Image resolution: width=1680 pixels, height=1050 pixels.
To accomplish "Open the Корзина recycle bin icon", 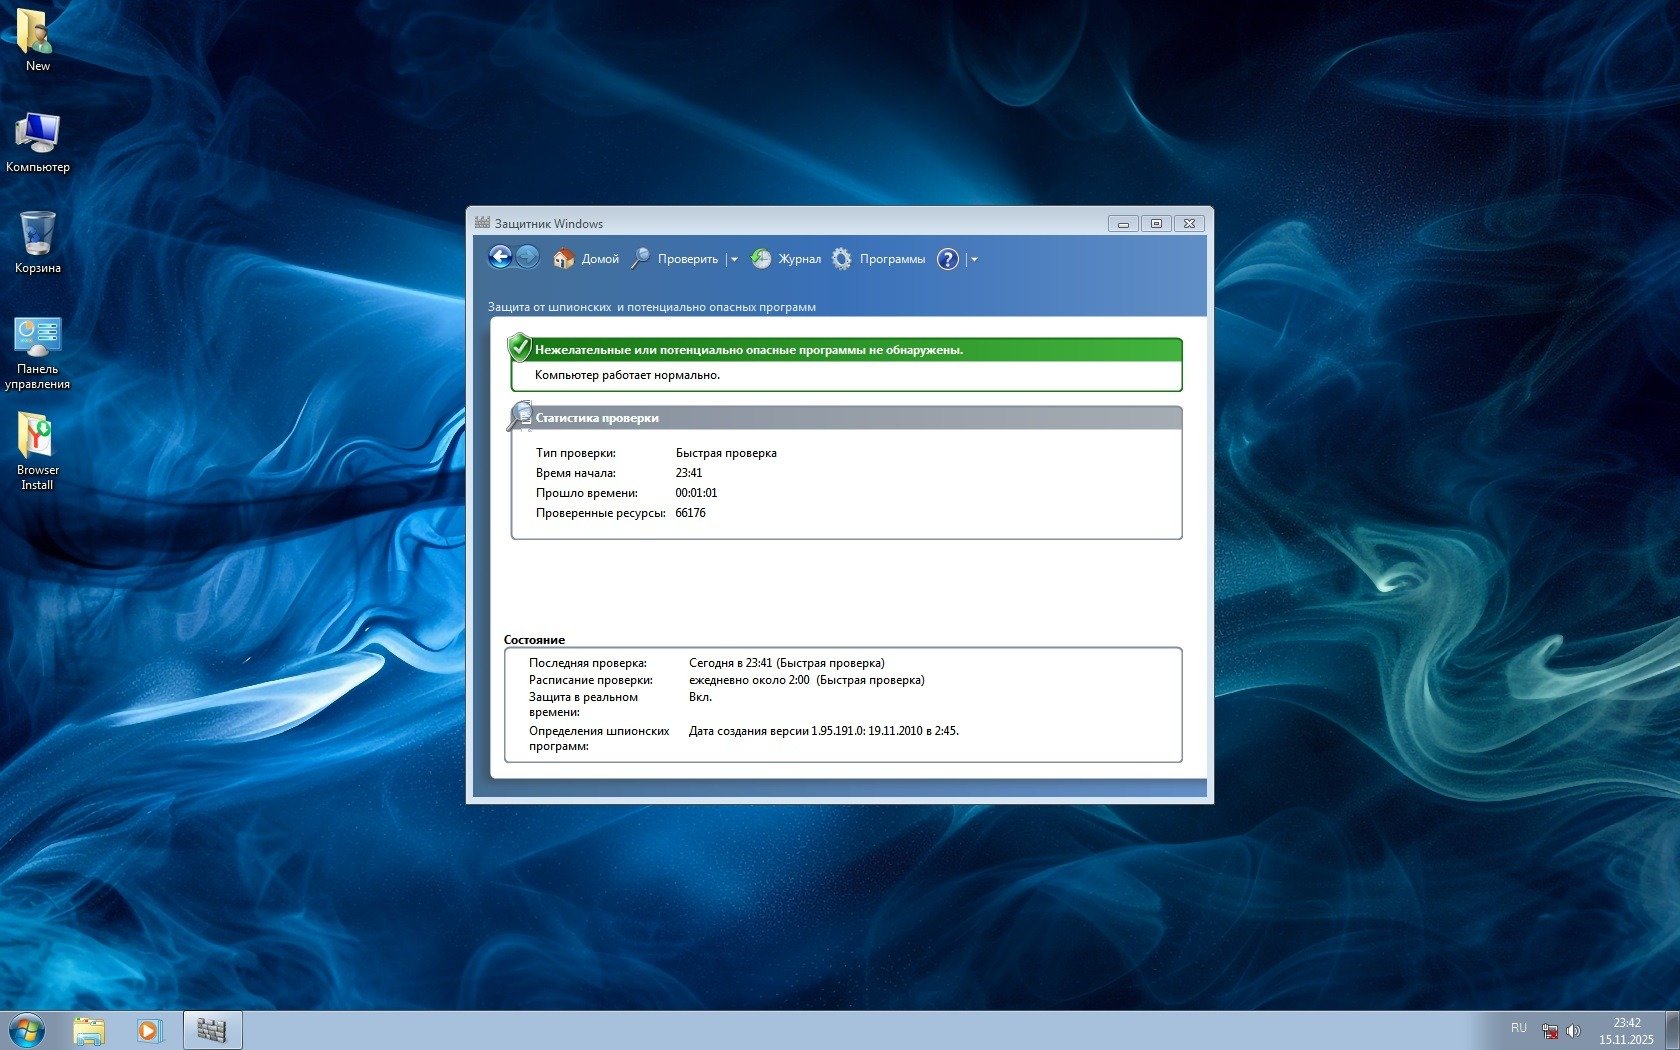I will click(38, 241).
